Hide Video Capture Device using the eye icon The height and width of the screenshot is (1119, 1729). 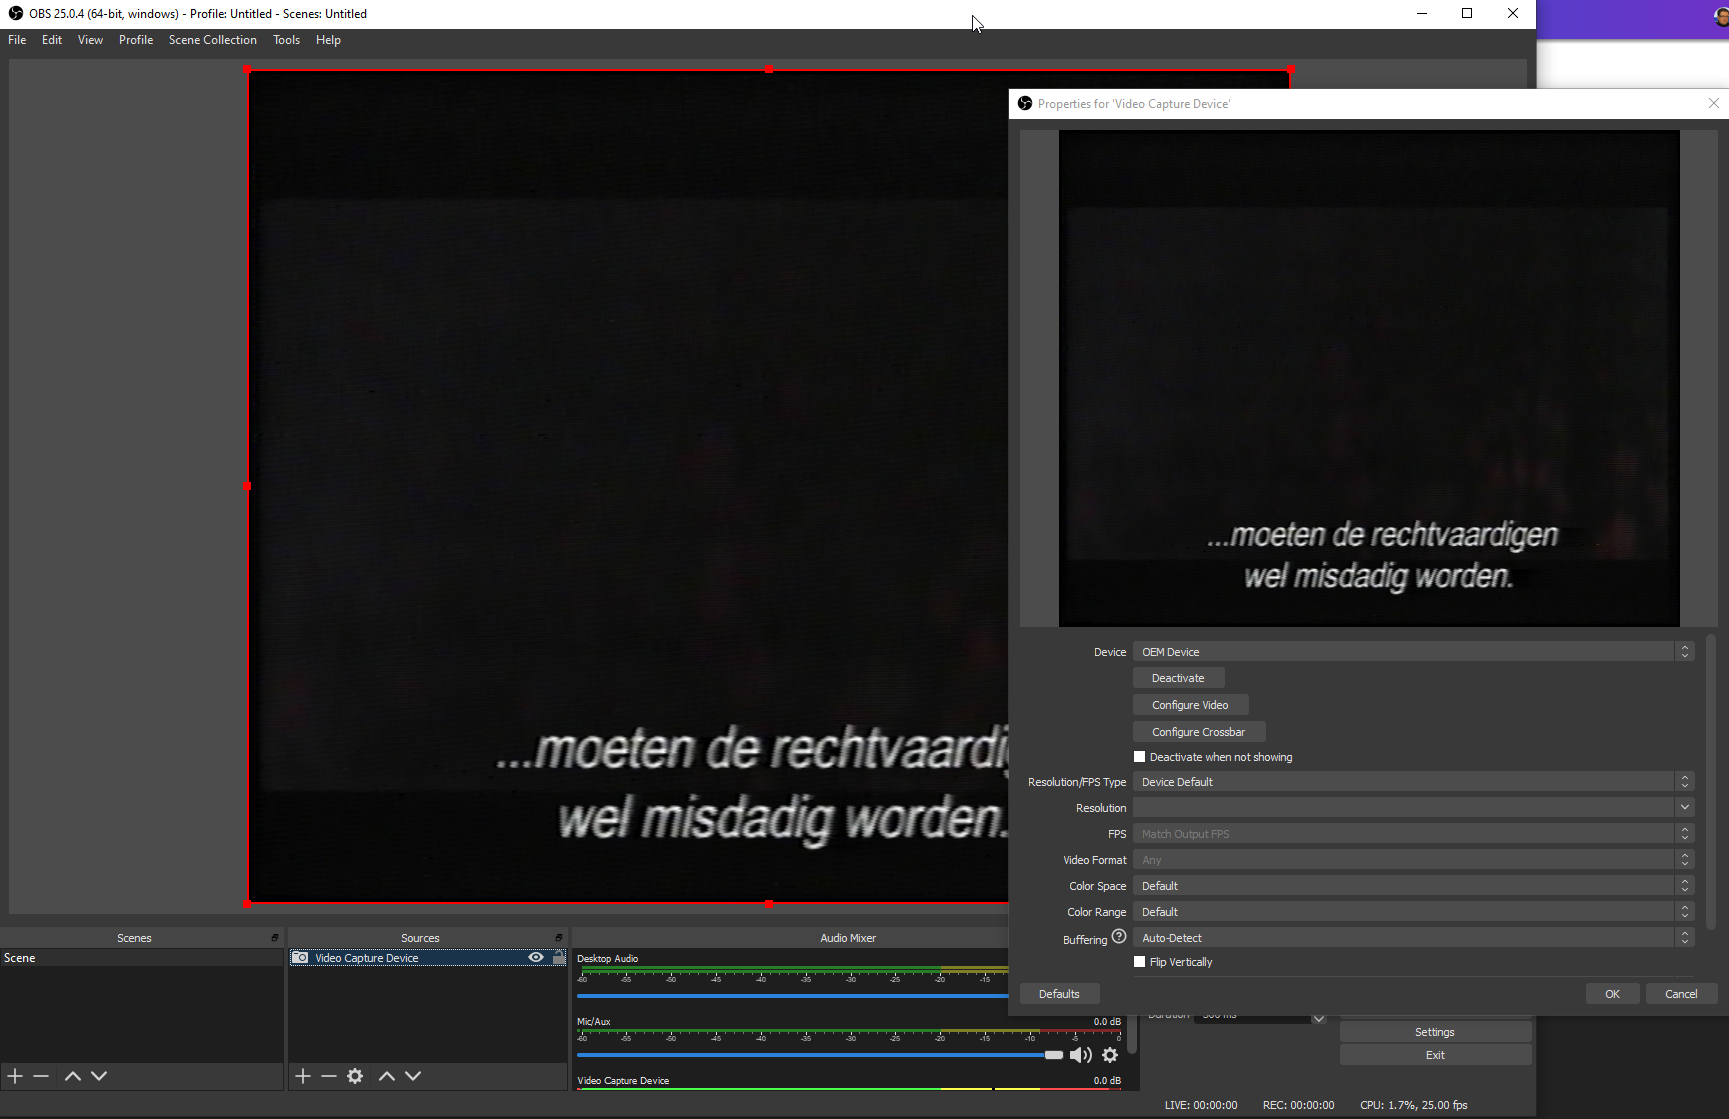(536, 958)
